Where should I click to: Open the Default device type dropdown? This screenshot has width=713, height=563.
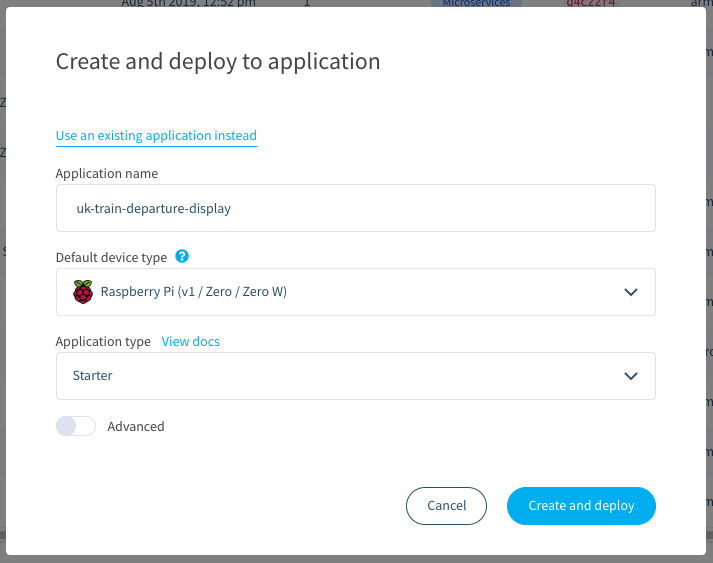(355, 292)
